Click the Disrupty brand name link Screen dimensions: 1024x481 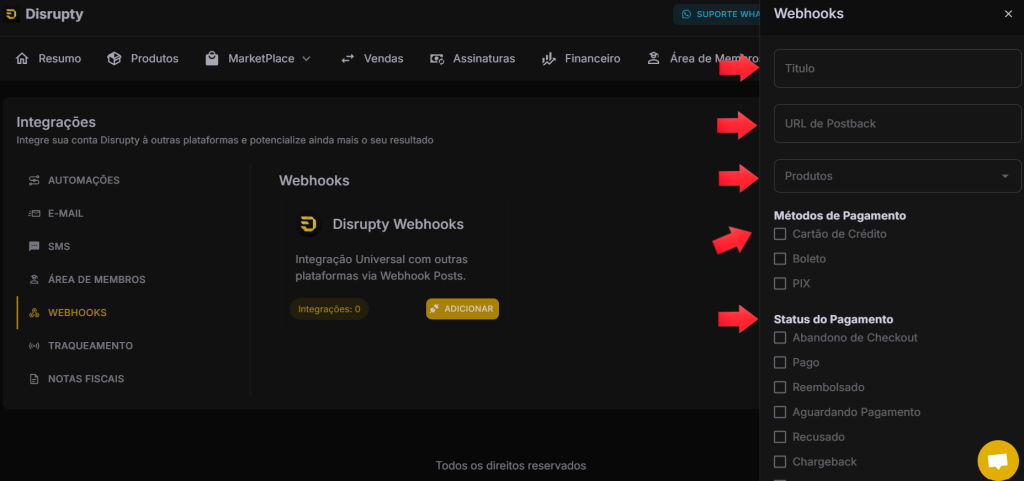[x=54, y=14]
